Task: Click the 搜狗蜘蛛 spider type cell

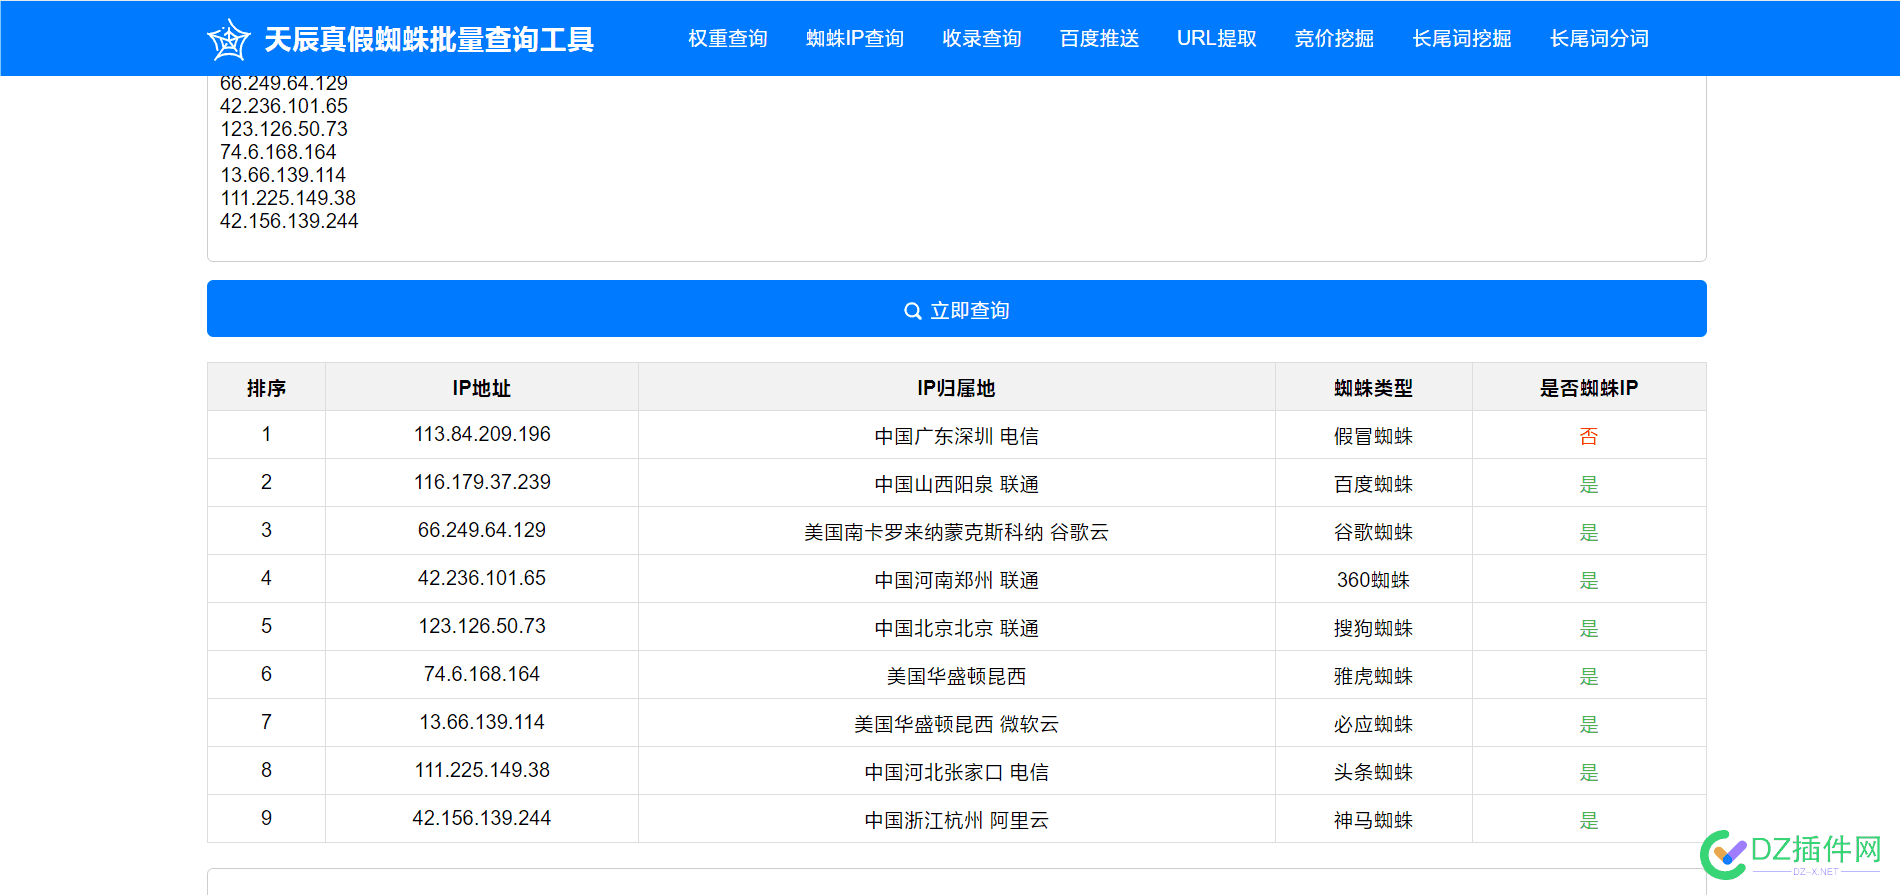Action: tap(1373, 628)
